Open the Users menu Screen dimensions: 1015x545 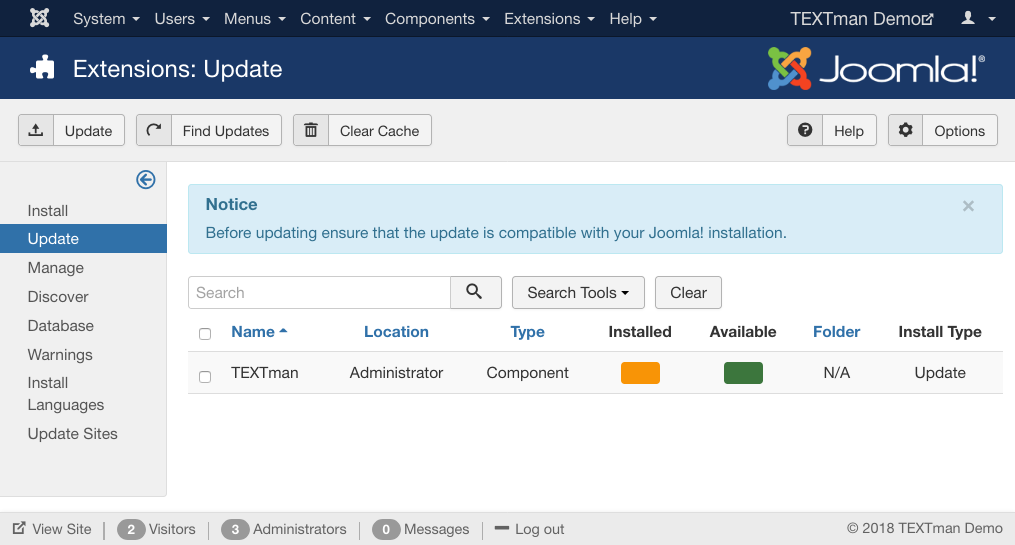[182, 19]
